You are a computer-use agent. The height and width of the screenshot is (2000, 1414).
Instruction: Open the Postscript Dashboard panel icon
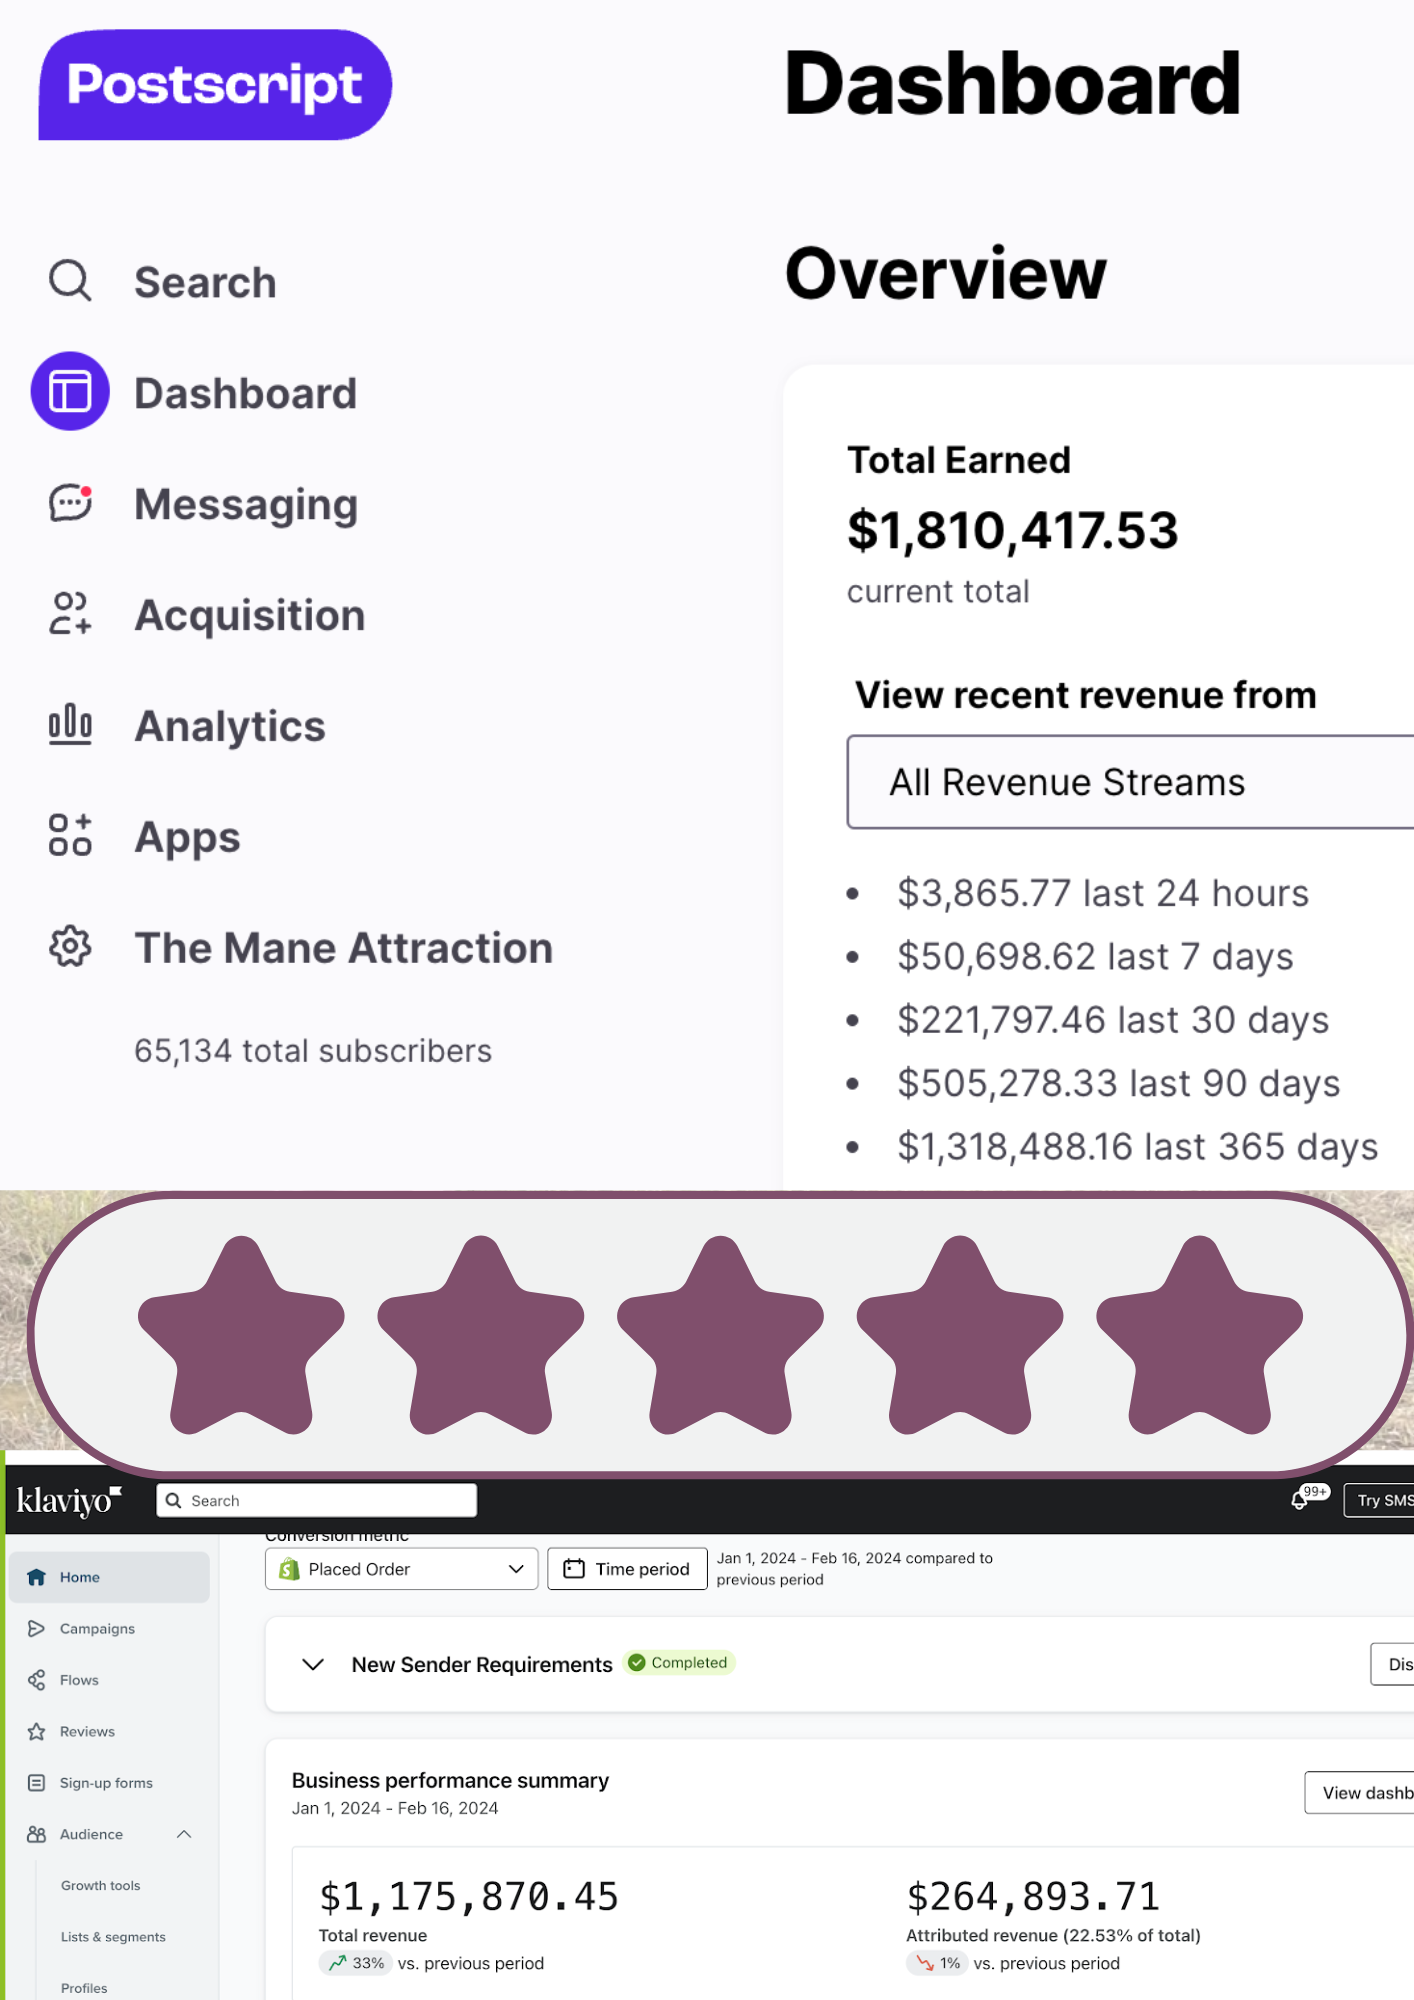coord(69,393)
